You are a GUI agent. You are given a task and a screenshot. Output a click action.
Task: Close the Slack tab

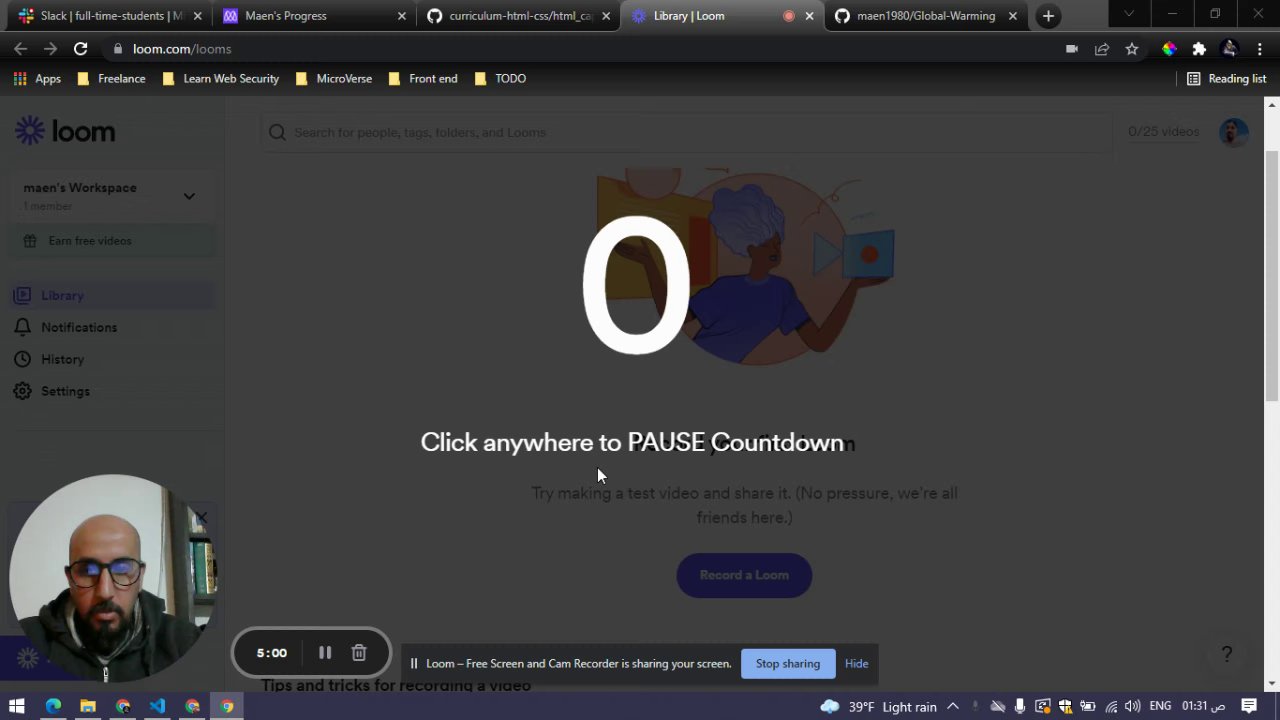[198, 16]
